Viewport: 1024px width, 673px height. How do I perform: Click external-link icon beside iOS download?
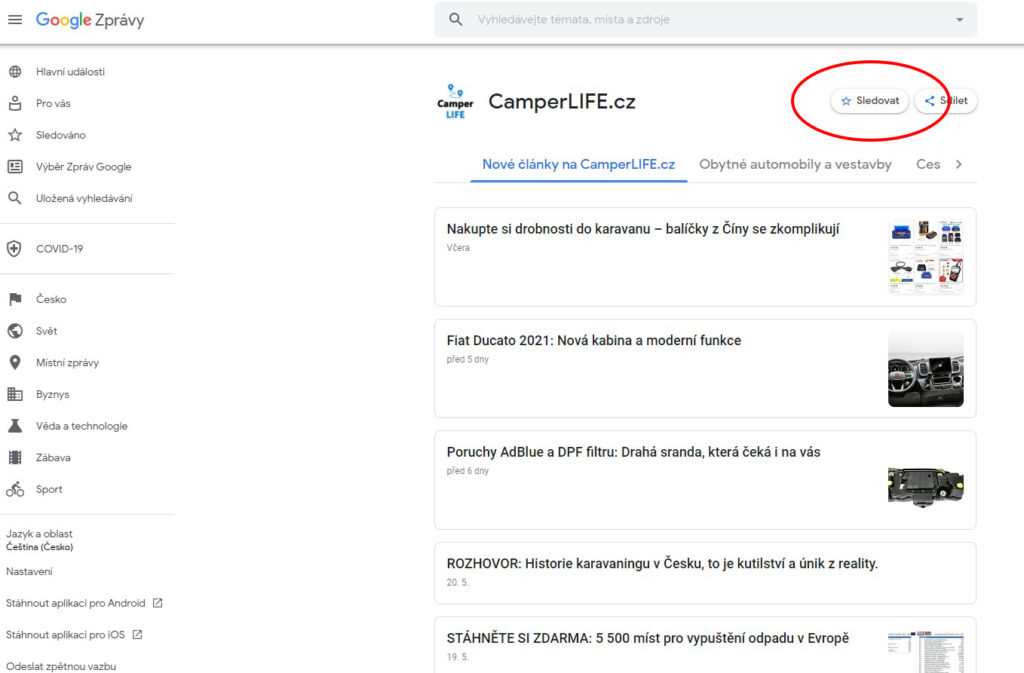[137, 634]
